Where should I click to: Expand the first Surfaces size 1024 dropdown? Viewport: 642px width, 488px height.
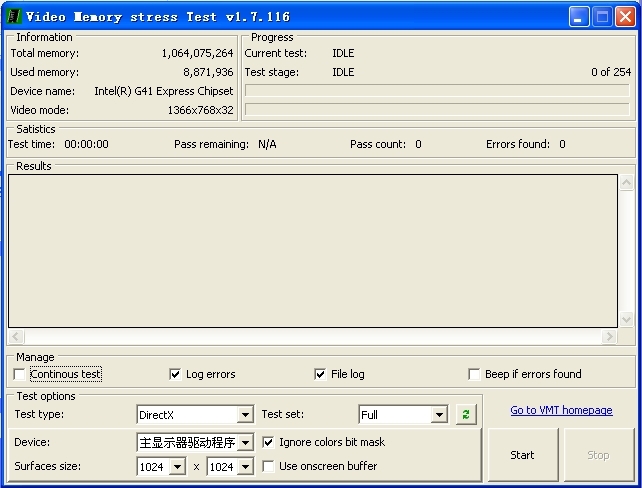pos(177,467)
